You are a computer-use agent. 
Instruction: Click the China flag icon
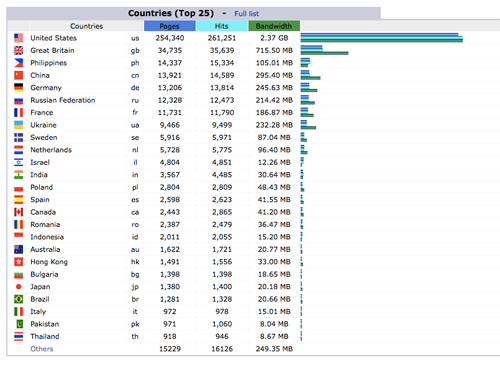(19, 75)
